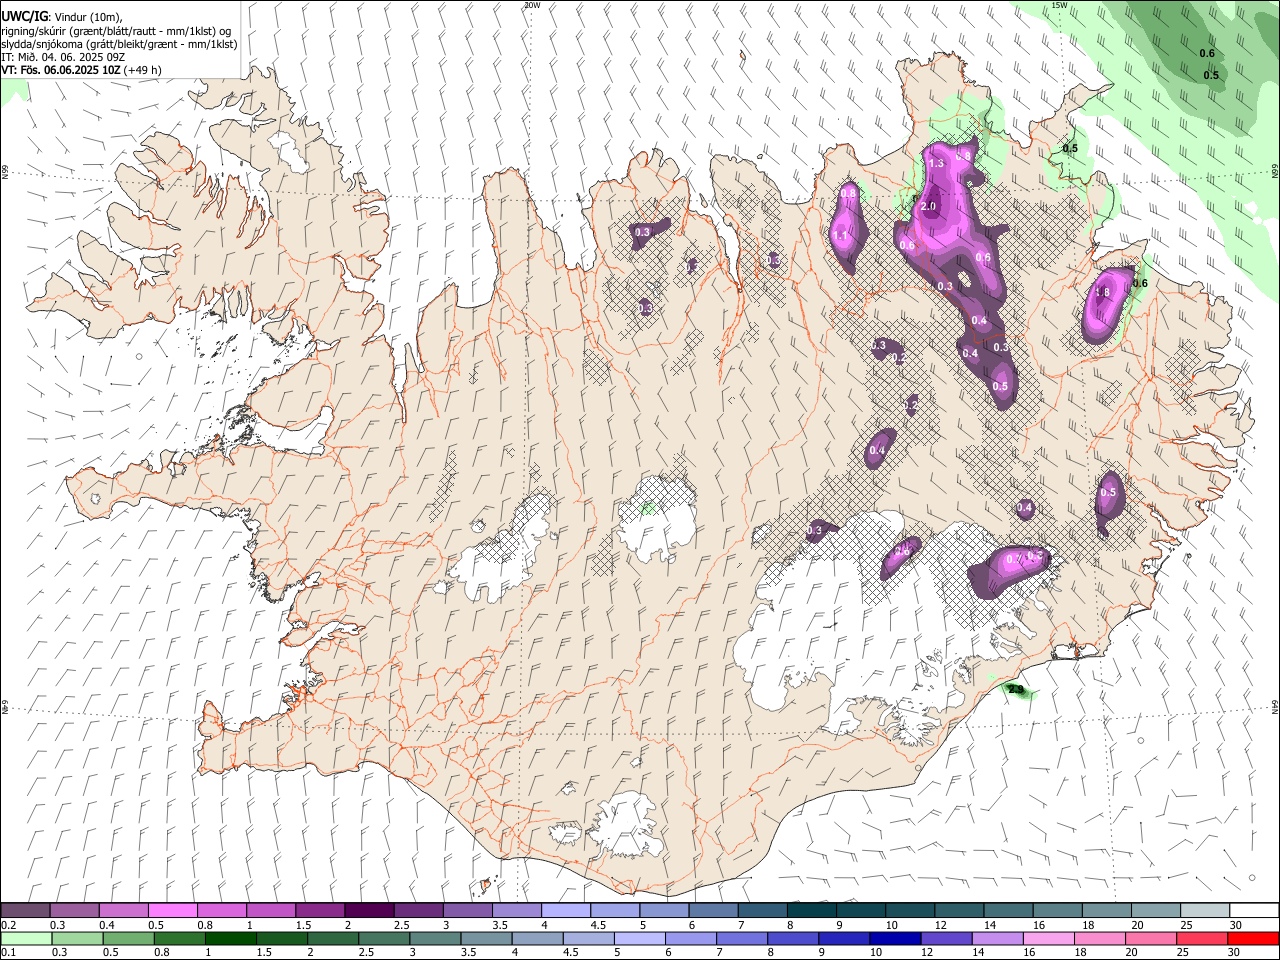Click the light pink 16 swatch in the lower rain scale
The width and height of the screenshot is (1280, 960).
coord(1048,938)
